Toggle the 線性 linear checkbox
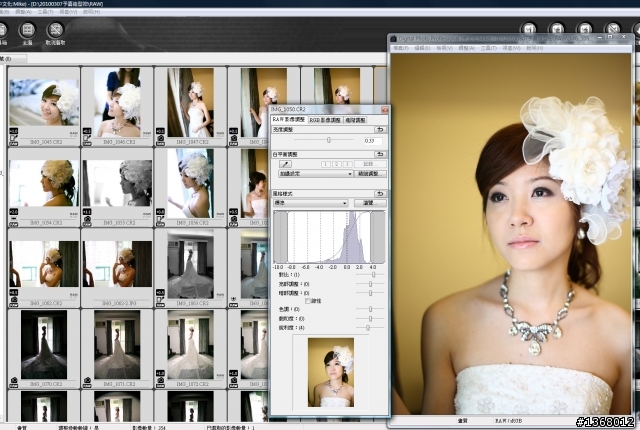This screenshot has width=640, height=430. [x=308, y=301]
